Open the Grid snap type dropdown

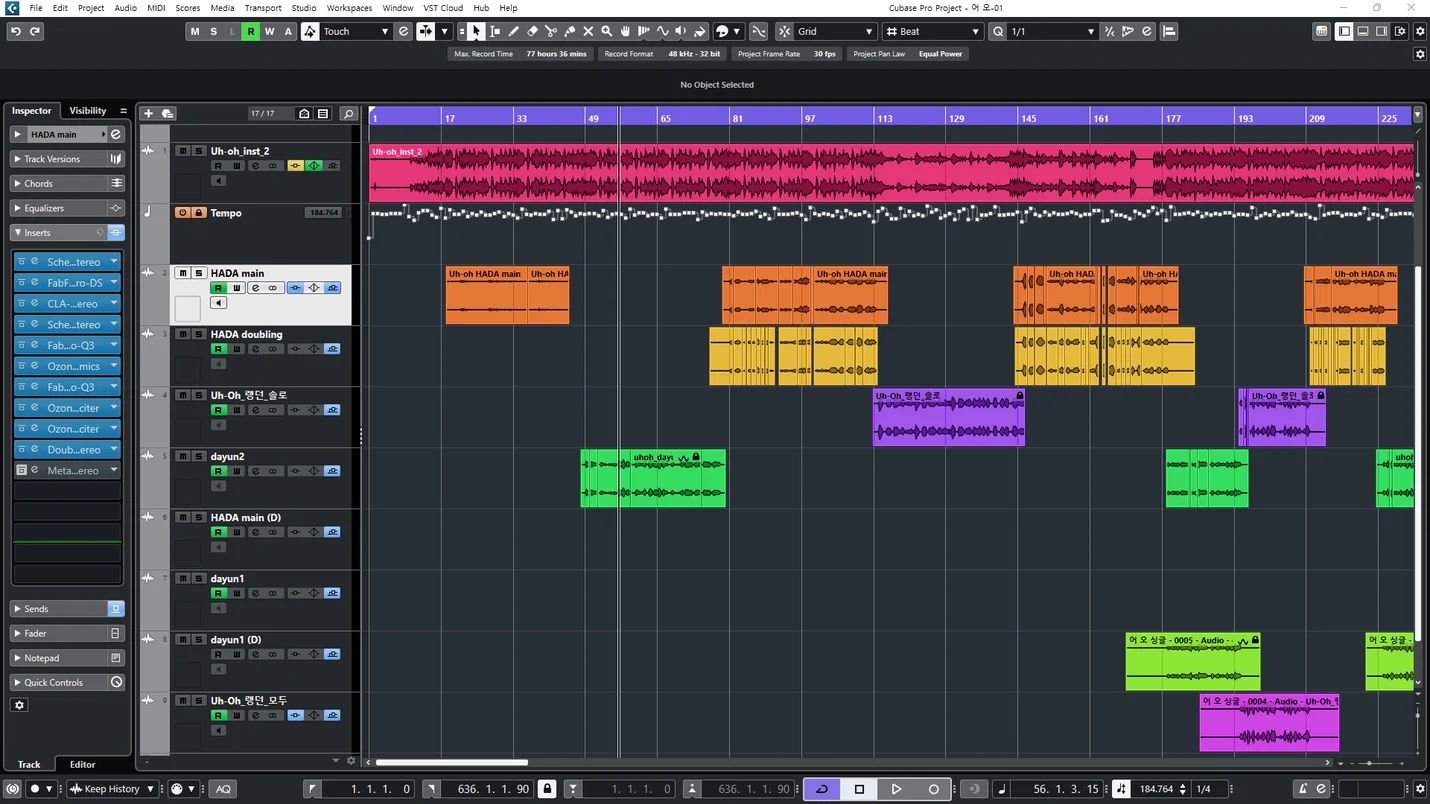click(x=835, y=31)
